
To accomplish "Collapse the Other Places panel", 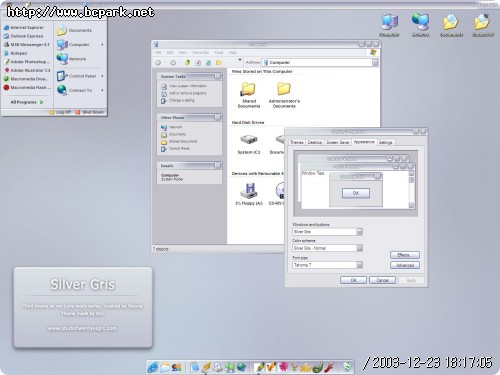I will 218,118.
